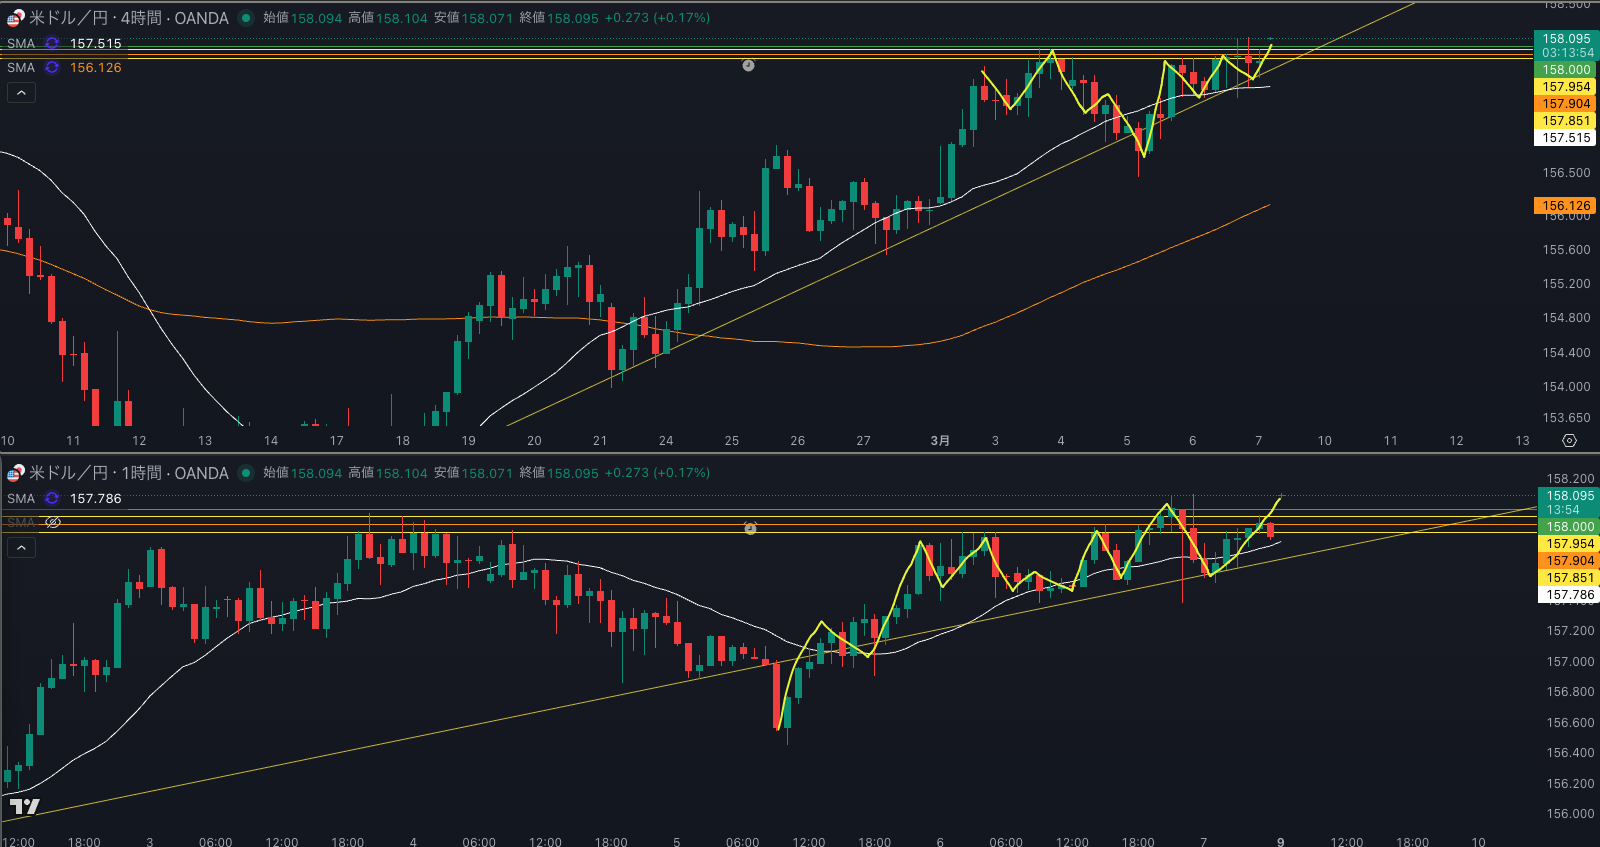Viewport: 1600px width, 847px height.
Task: Click the green 158.000 price label in 1-hour chart
Action: tap(1570, 527)
